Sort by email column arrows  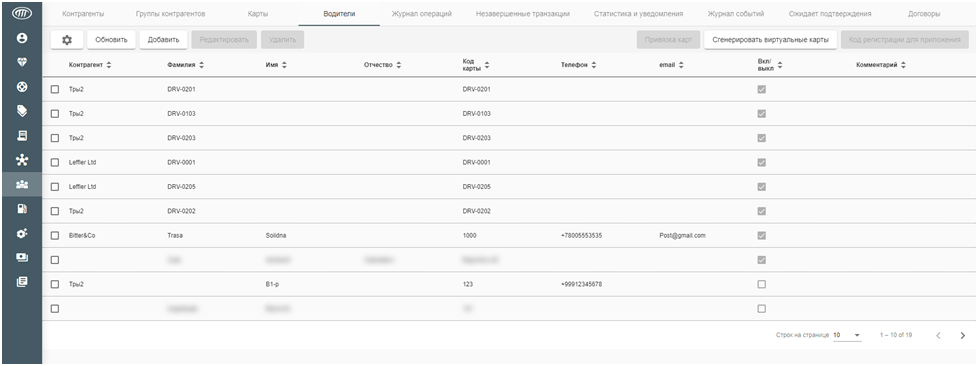[x=681, y=65]
